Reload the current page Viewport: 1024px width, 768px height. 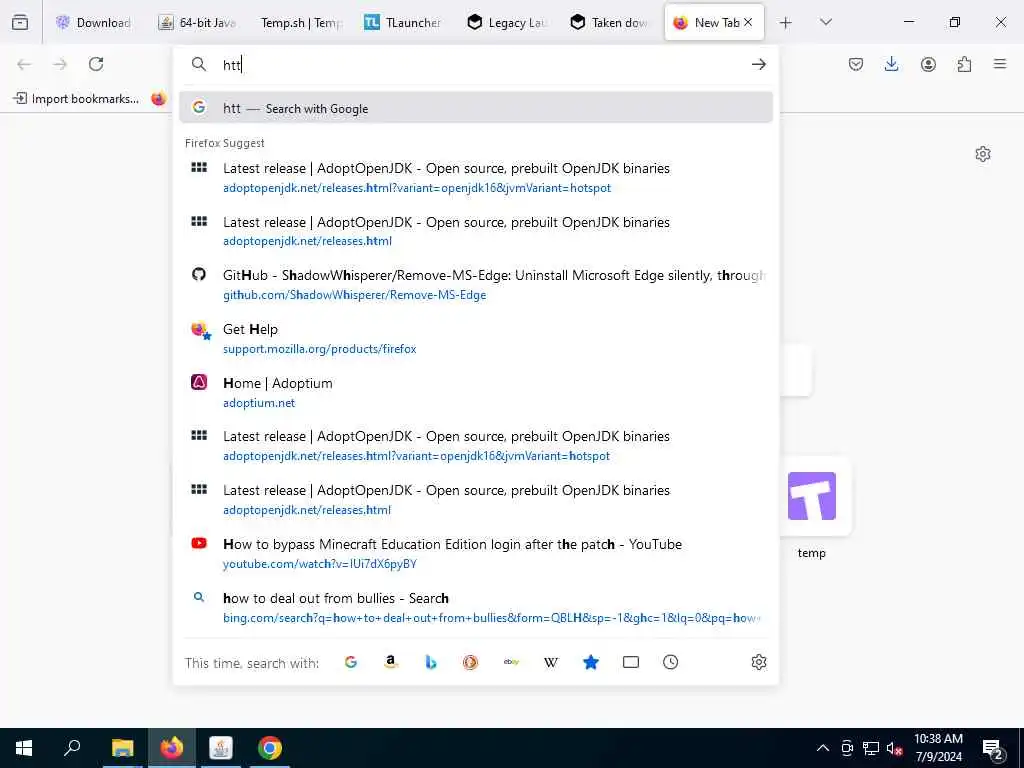(x=96, y=64)
